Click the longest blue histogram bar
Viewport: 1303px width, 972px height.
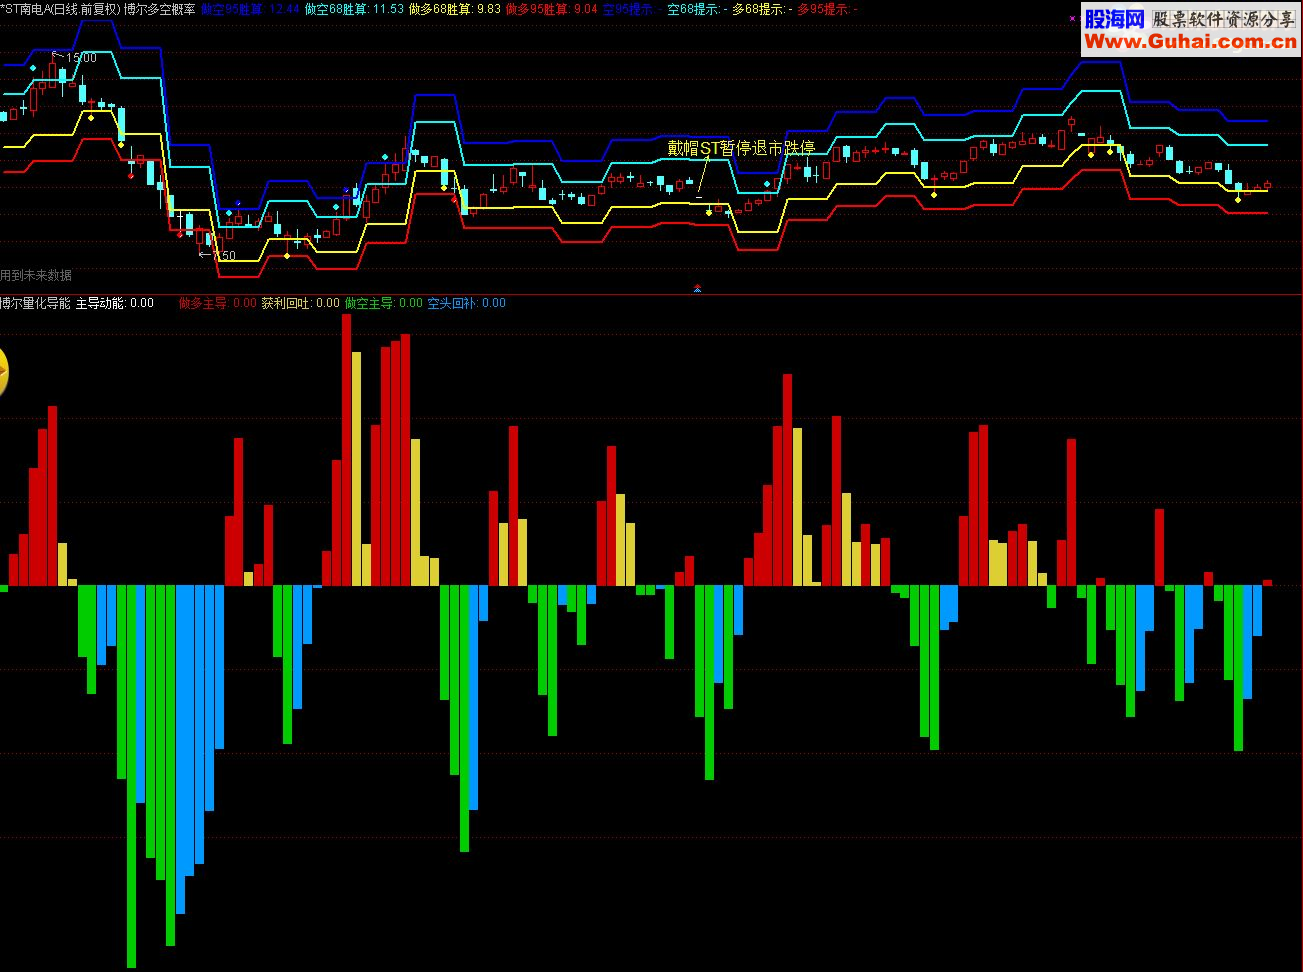click(x=180, y=750)
